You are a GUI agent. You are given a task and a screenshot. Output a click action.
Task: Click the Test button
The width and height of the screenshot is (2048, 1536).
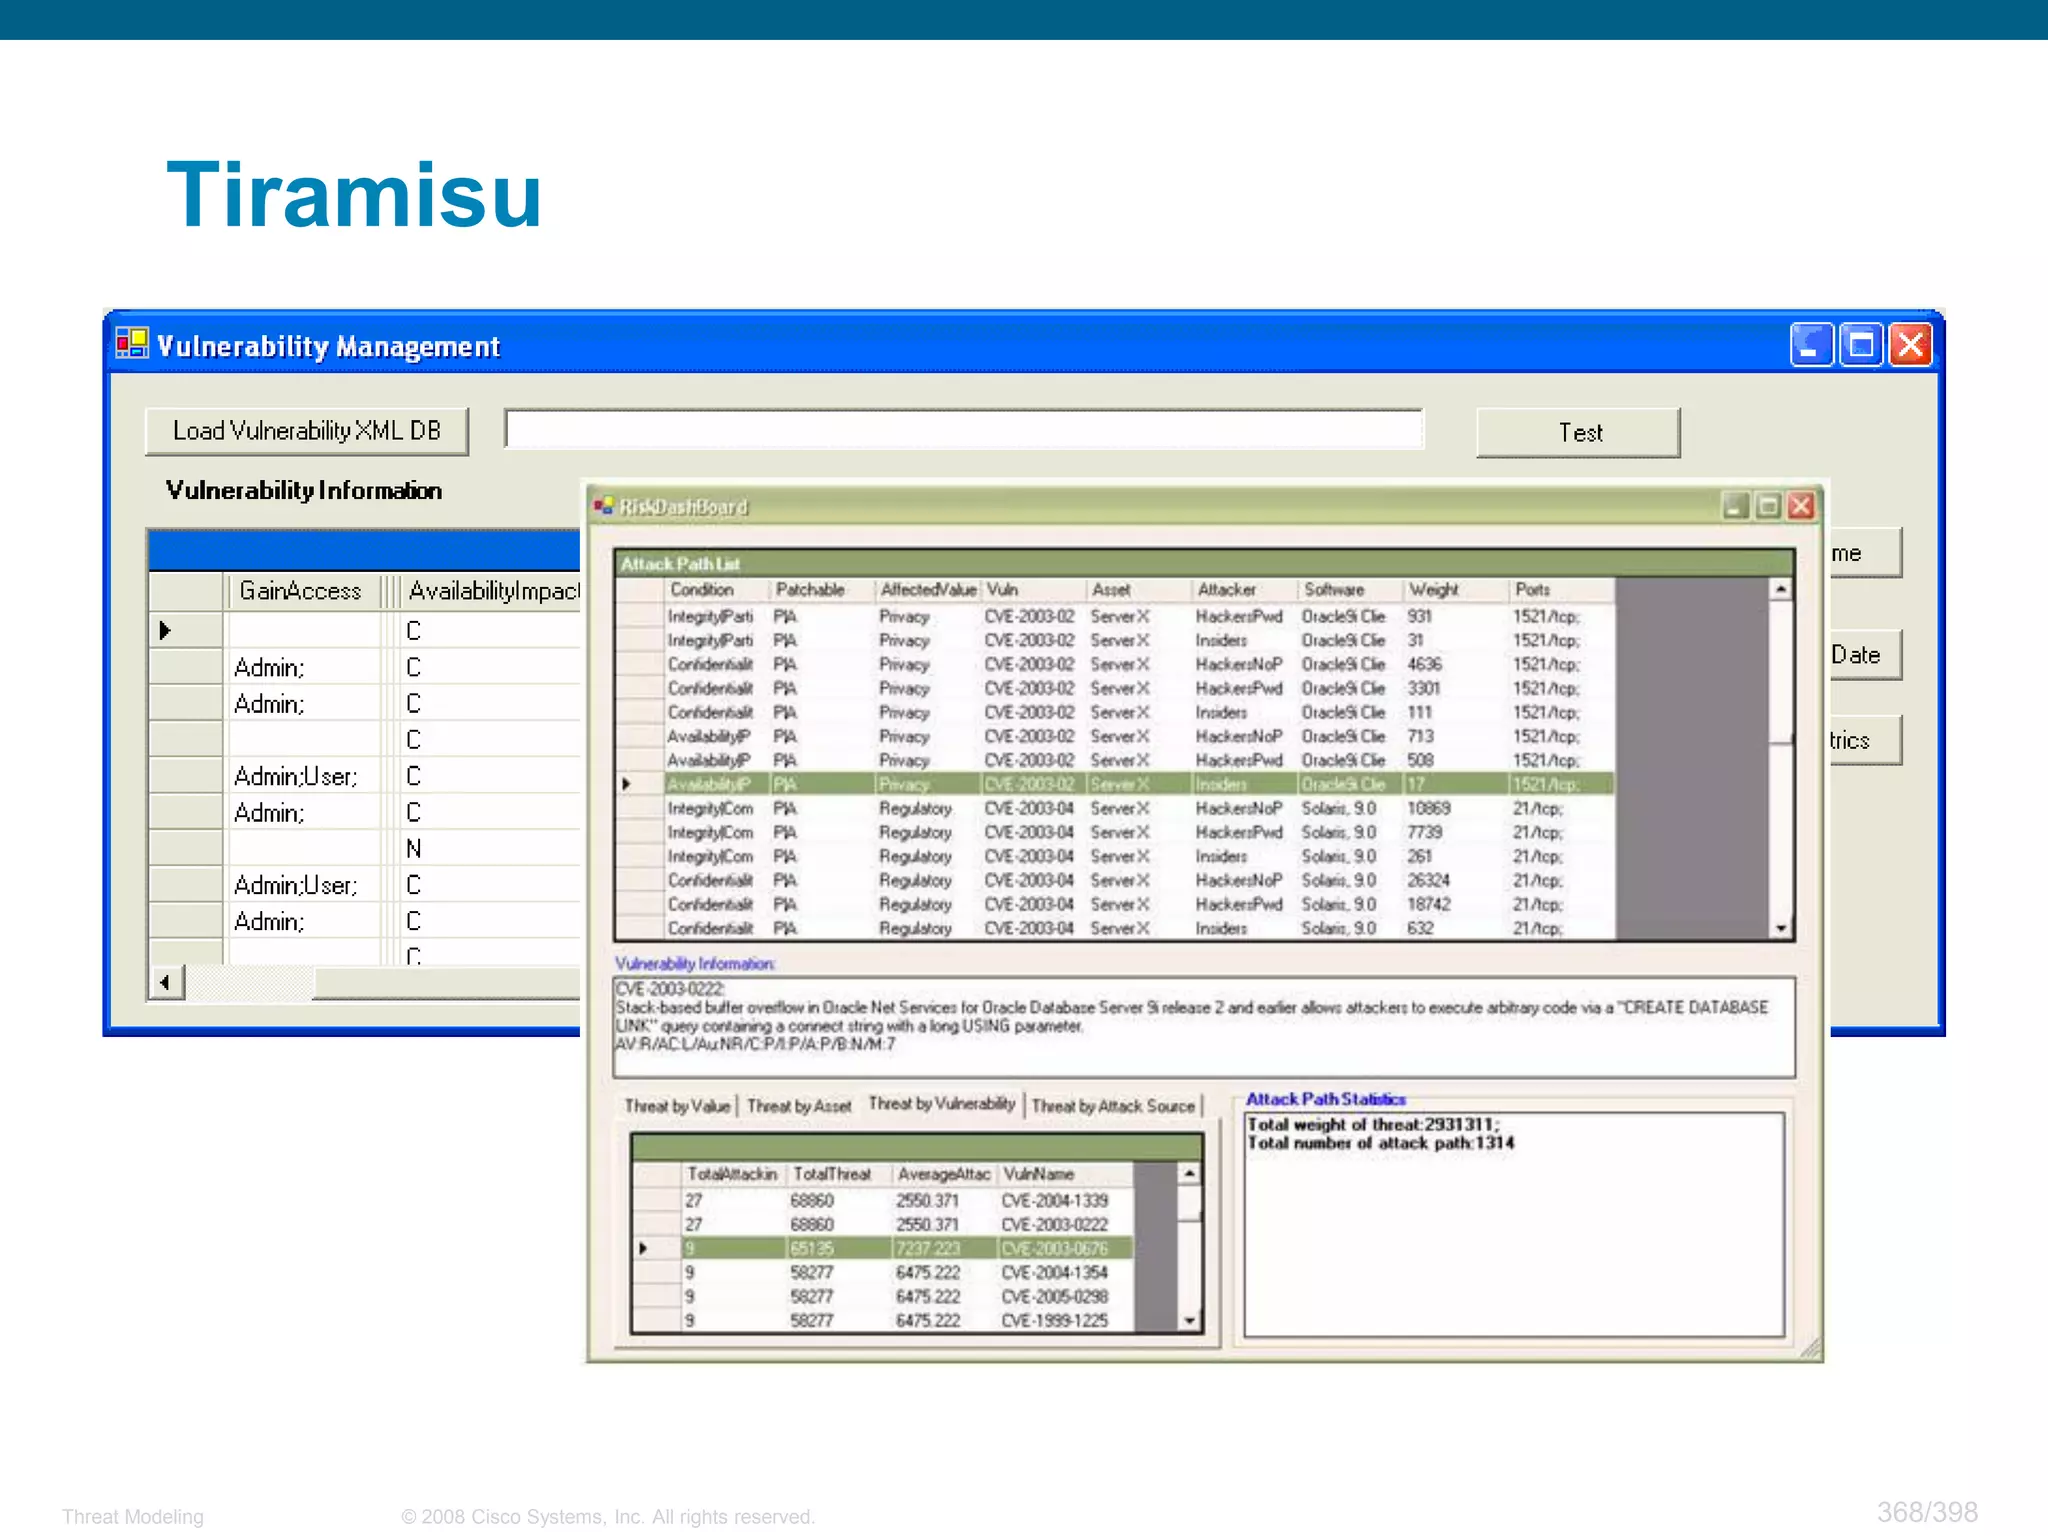coord(1578,432)
